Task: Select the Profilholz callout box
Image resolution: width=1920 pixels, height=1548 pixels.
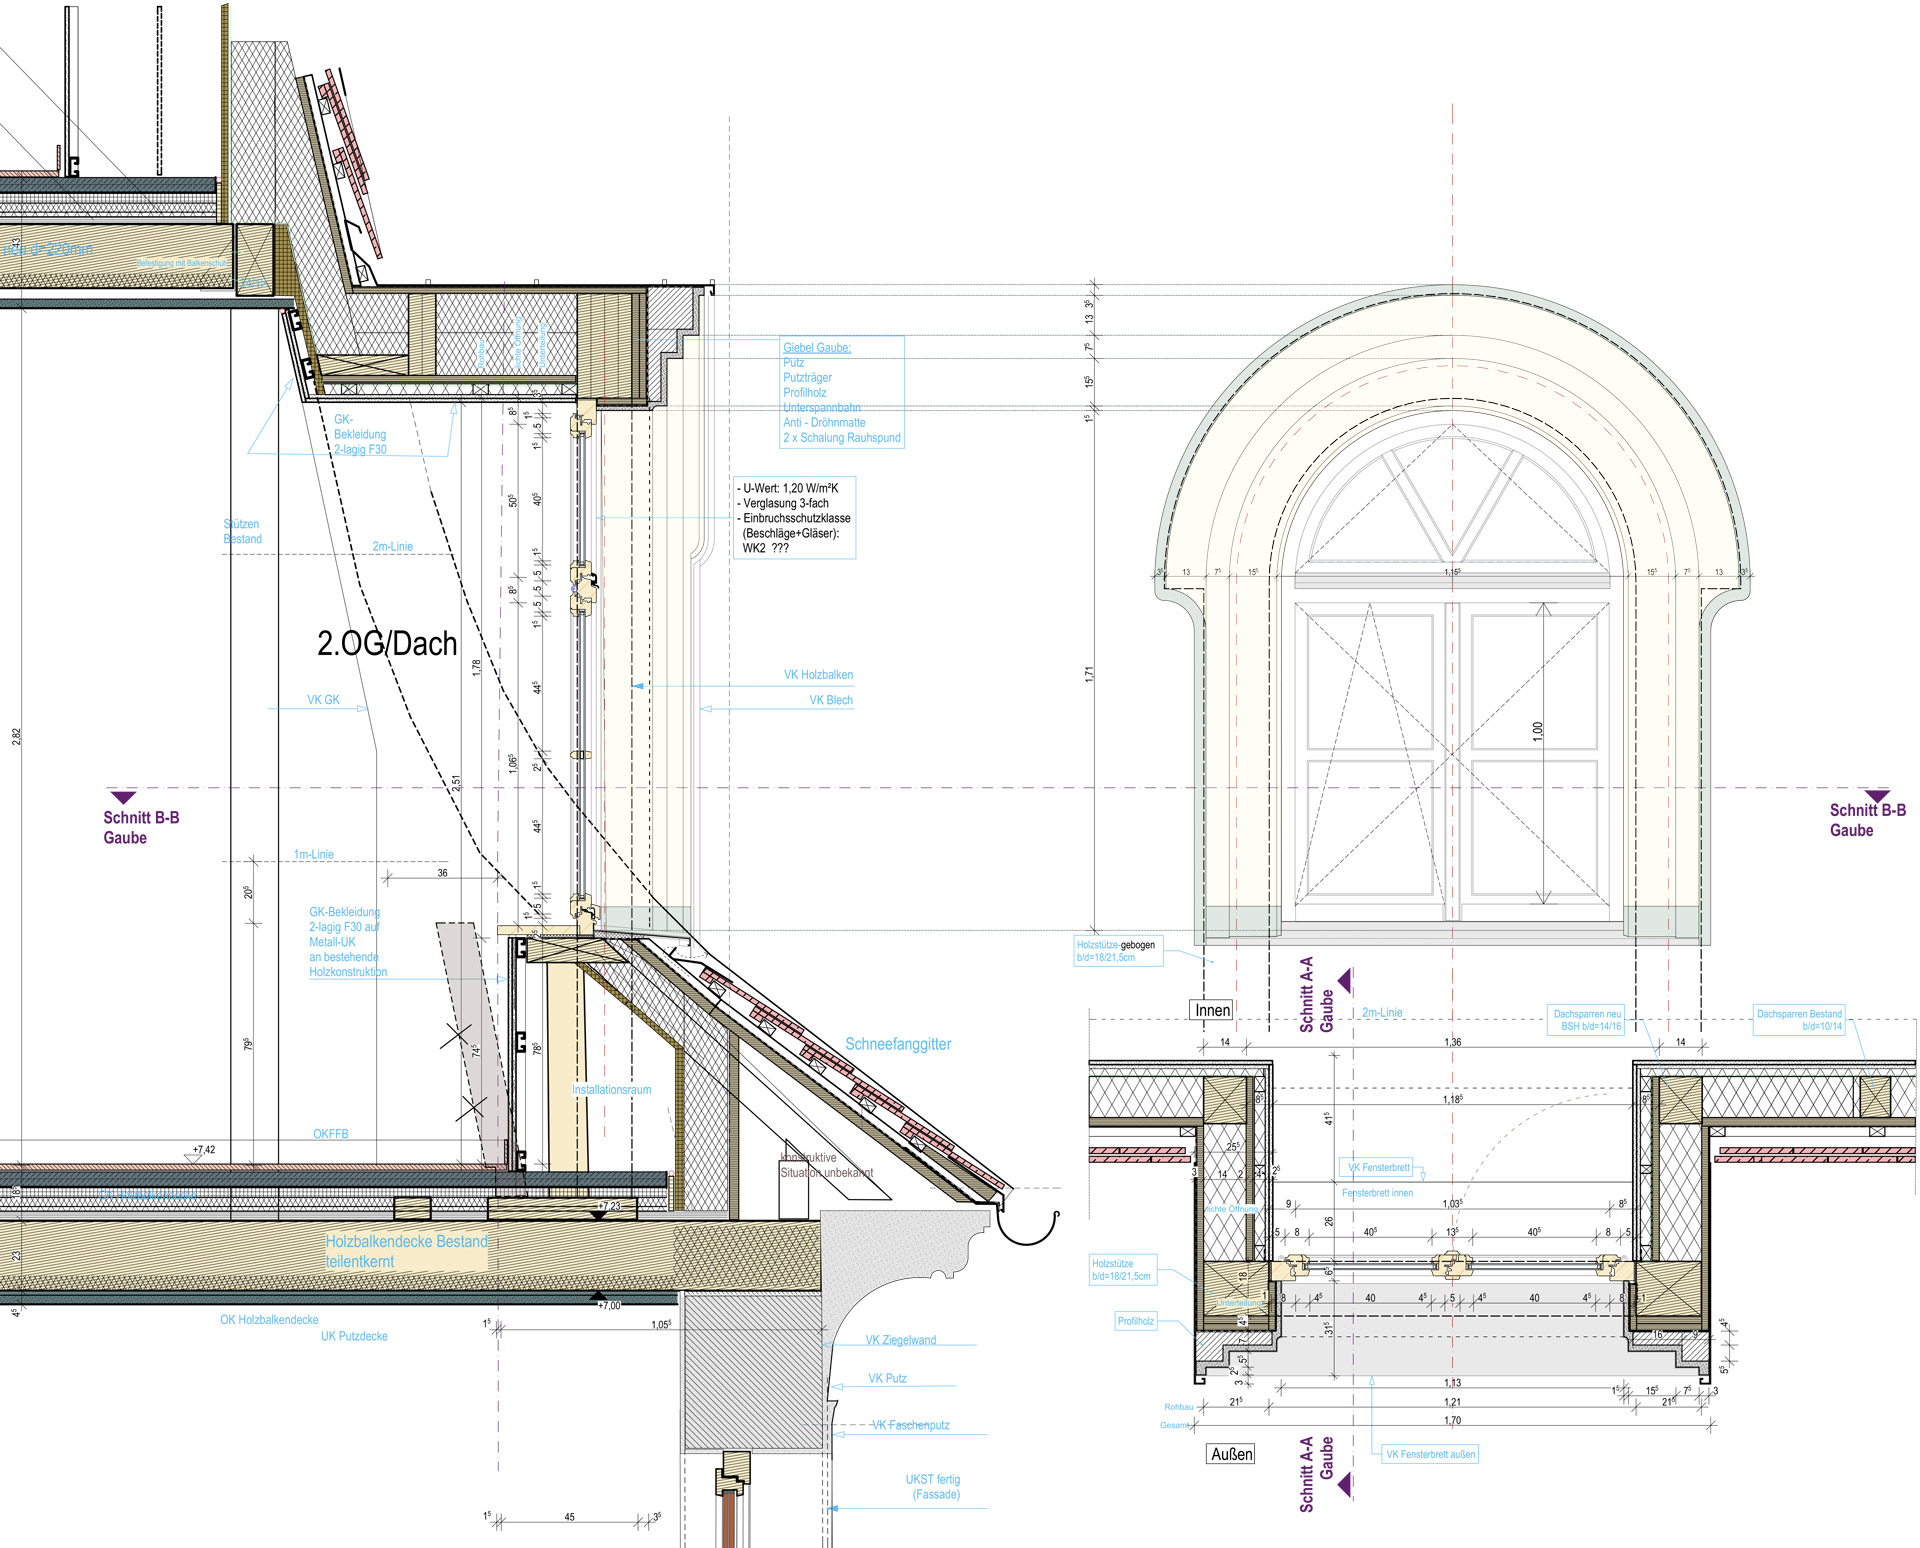Action: coord(1135,1321)
